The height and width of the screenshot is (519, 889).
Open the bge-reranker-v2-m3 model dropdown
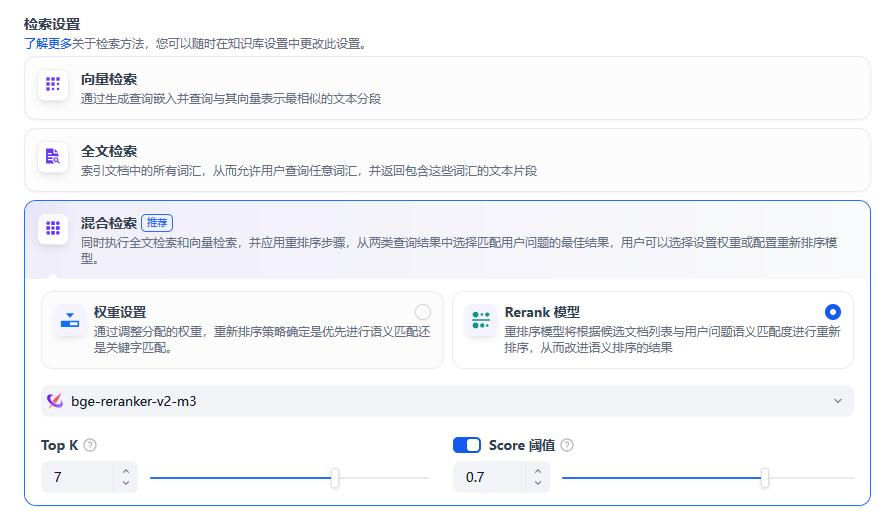[447, 401]
